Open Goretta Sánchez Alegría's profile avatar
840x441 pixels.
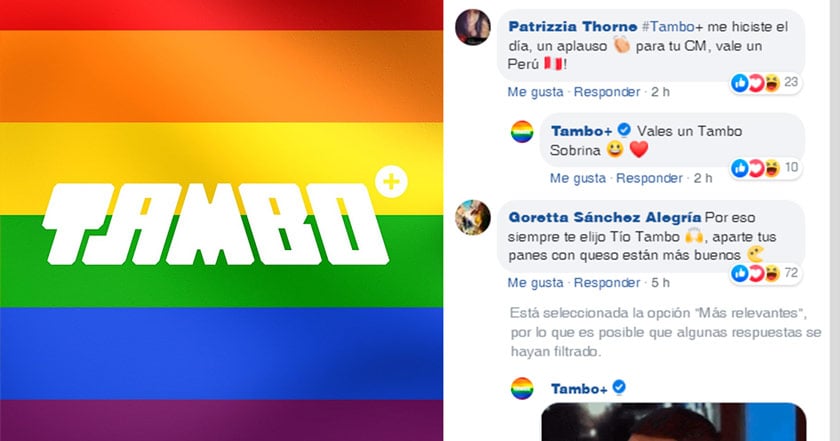(472, 218)
